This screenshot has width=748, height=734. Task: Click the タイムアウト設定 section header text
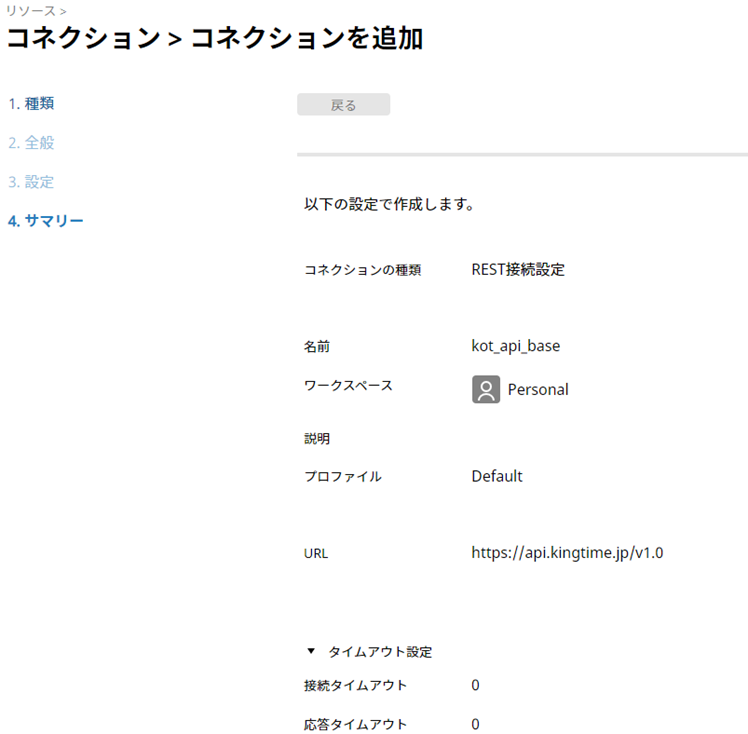point(380,652)
